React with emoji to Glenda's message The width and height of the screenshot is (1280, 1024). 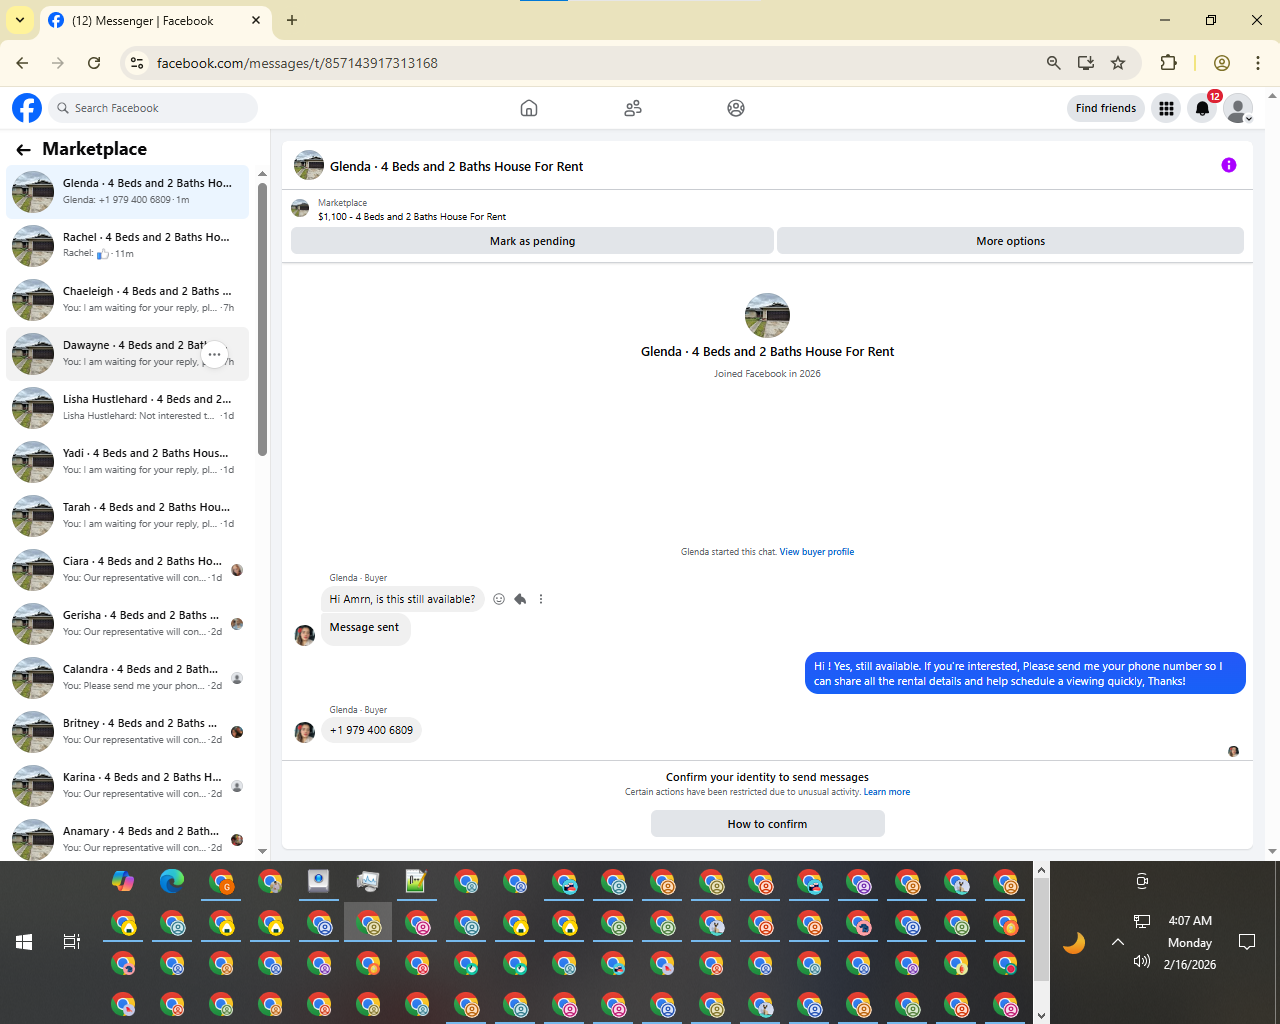coord(499,599)
